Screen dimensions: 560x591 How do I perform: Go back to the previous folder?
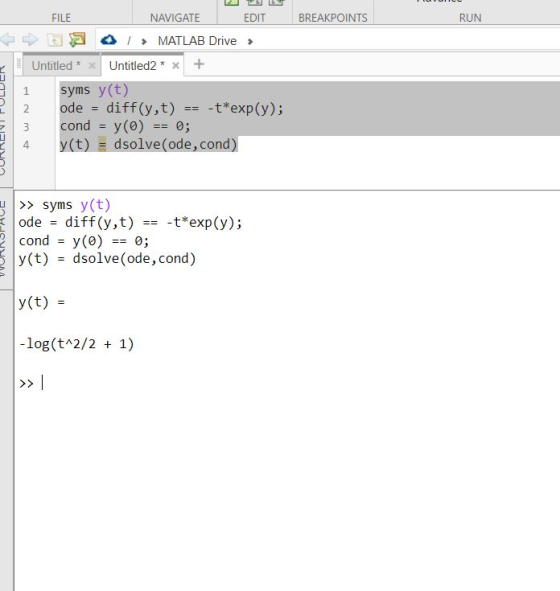tap(8, 40)
